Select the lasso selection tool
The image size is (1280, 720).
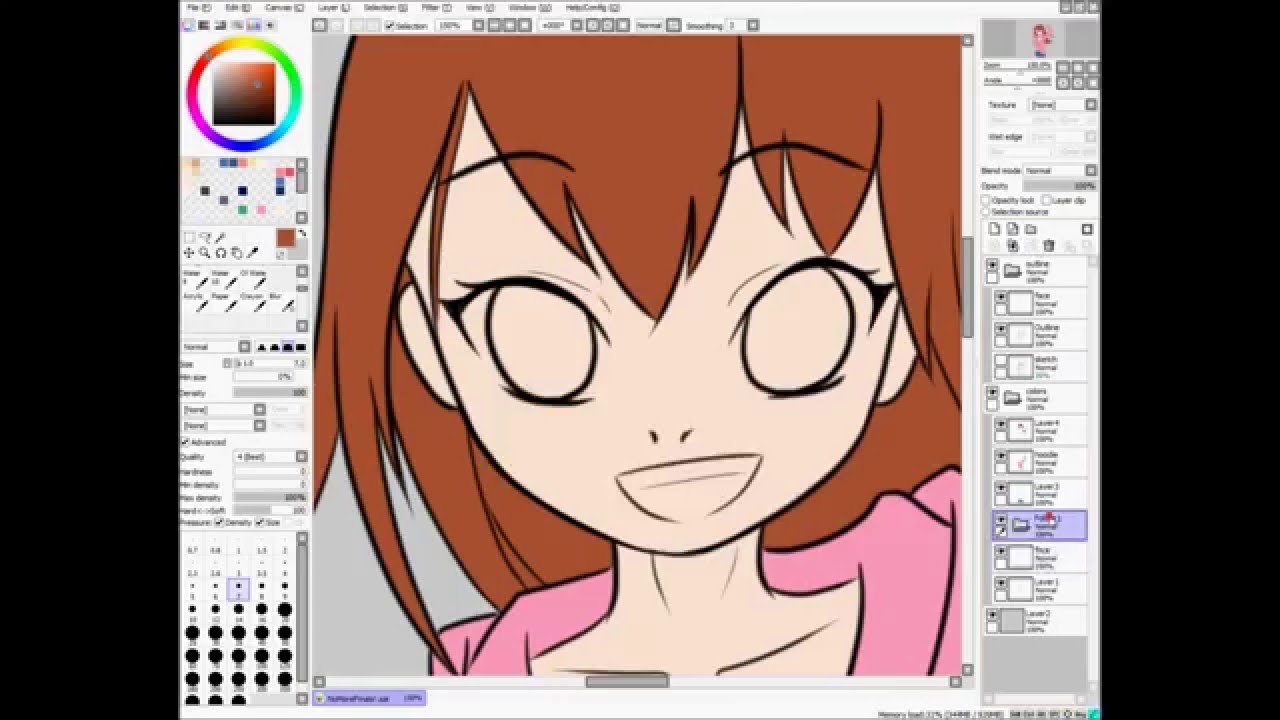(205, 237)
